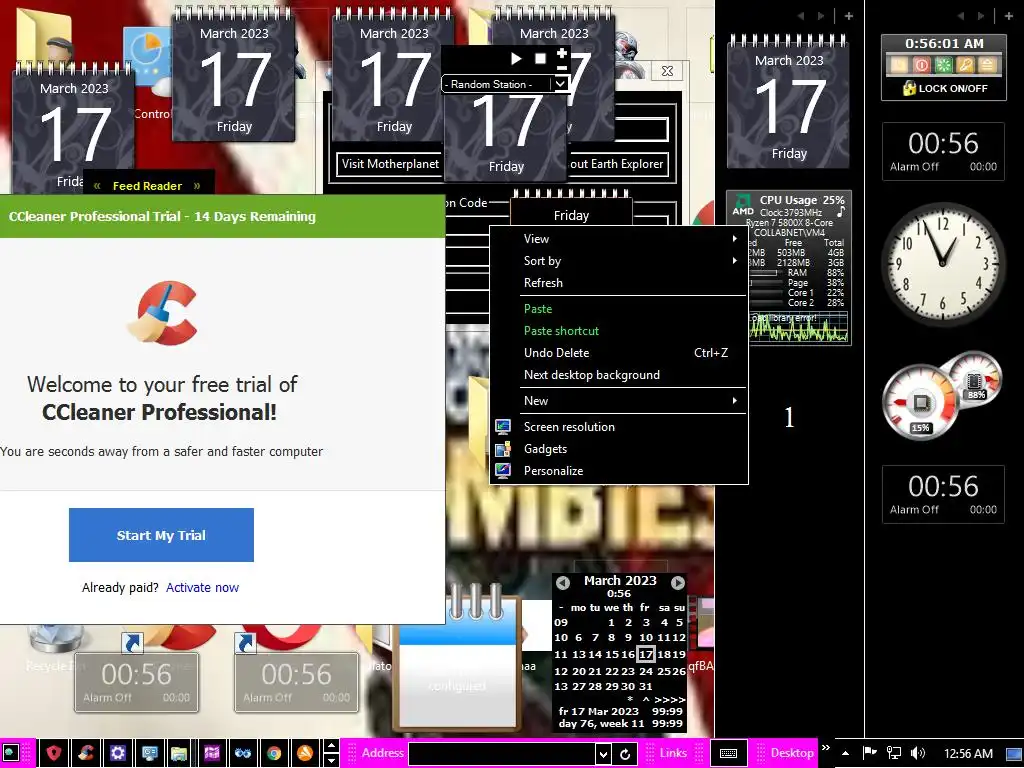Open the purple window taskbar icon
This screenshot has width=1024, height=768.
[x=212, y=753]
